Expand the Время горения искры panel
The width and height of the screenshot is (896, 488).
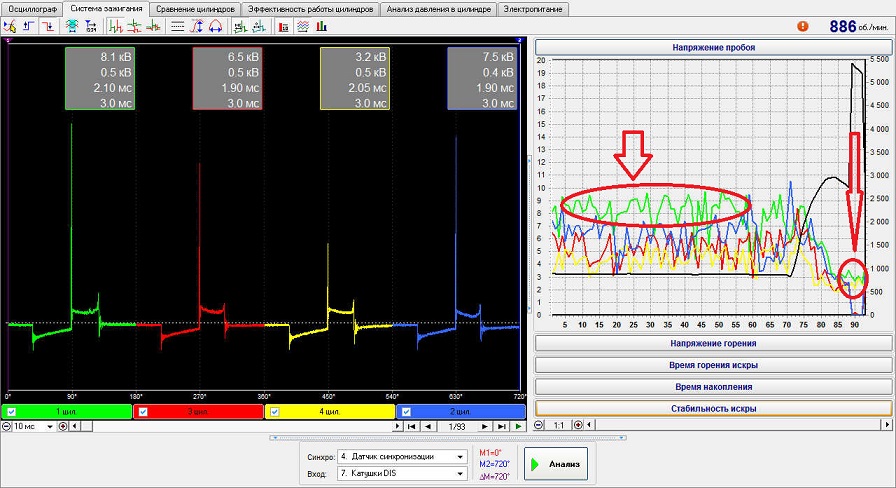(713, 365)
